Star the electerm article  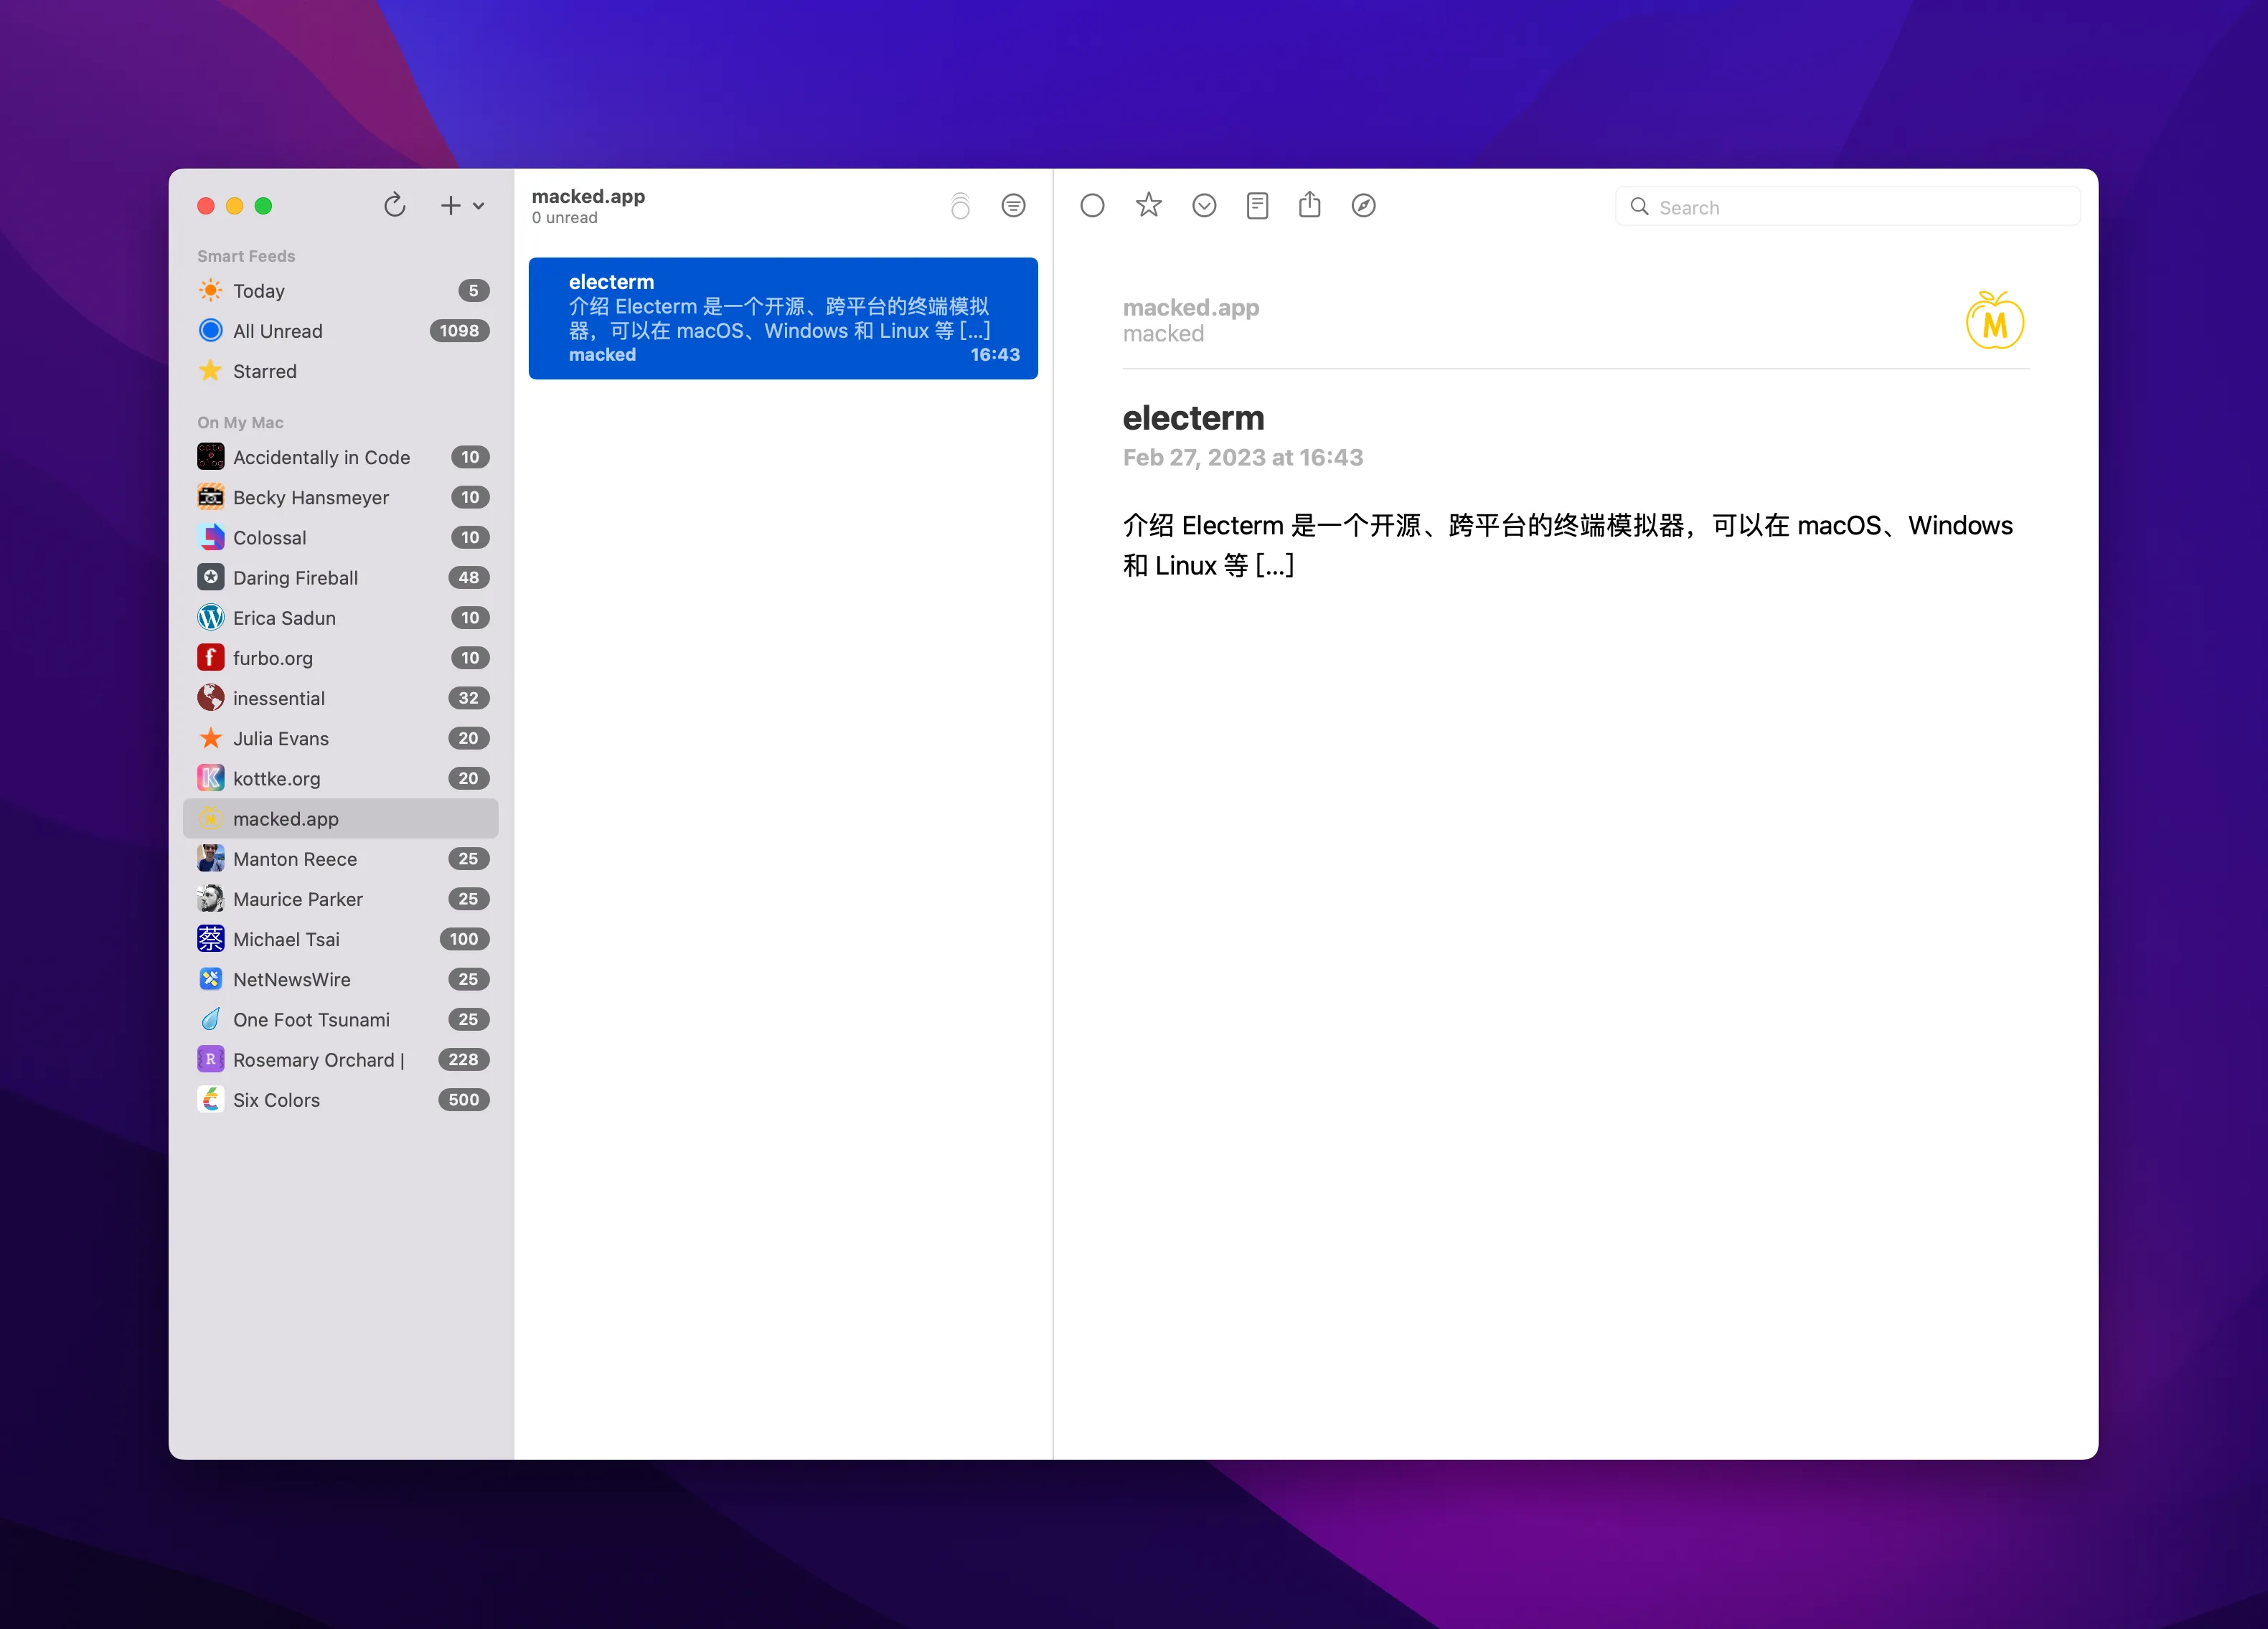coord(1148,205)
